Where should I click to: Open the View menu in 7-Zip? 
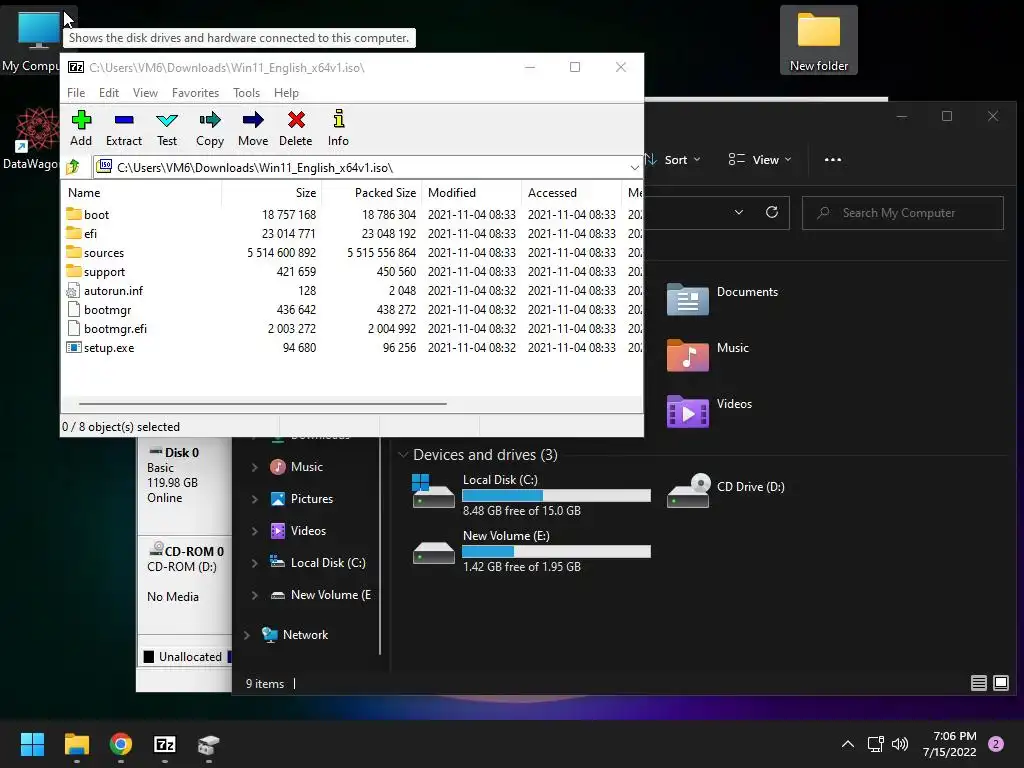click(145, 93)
